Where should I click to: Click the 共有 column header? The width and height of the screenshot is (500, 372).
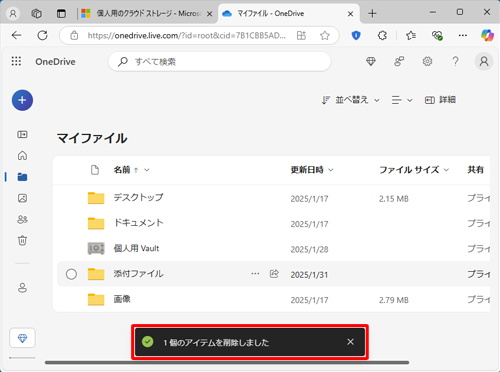(476, 170)
